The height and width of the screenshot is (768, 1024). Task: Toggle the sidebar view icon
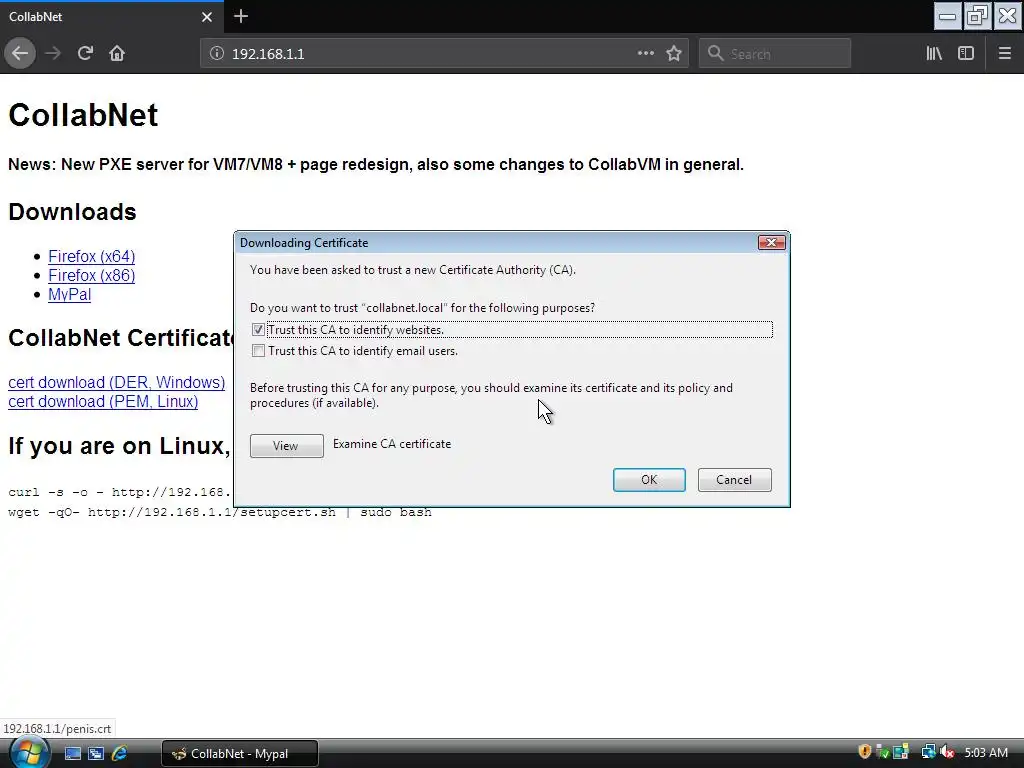click(x=966, y=54)
